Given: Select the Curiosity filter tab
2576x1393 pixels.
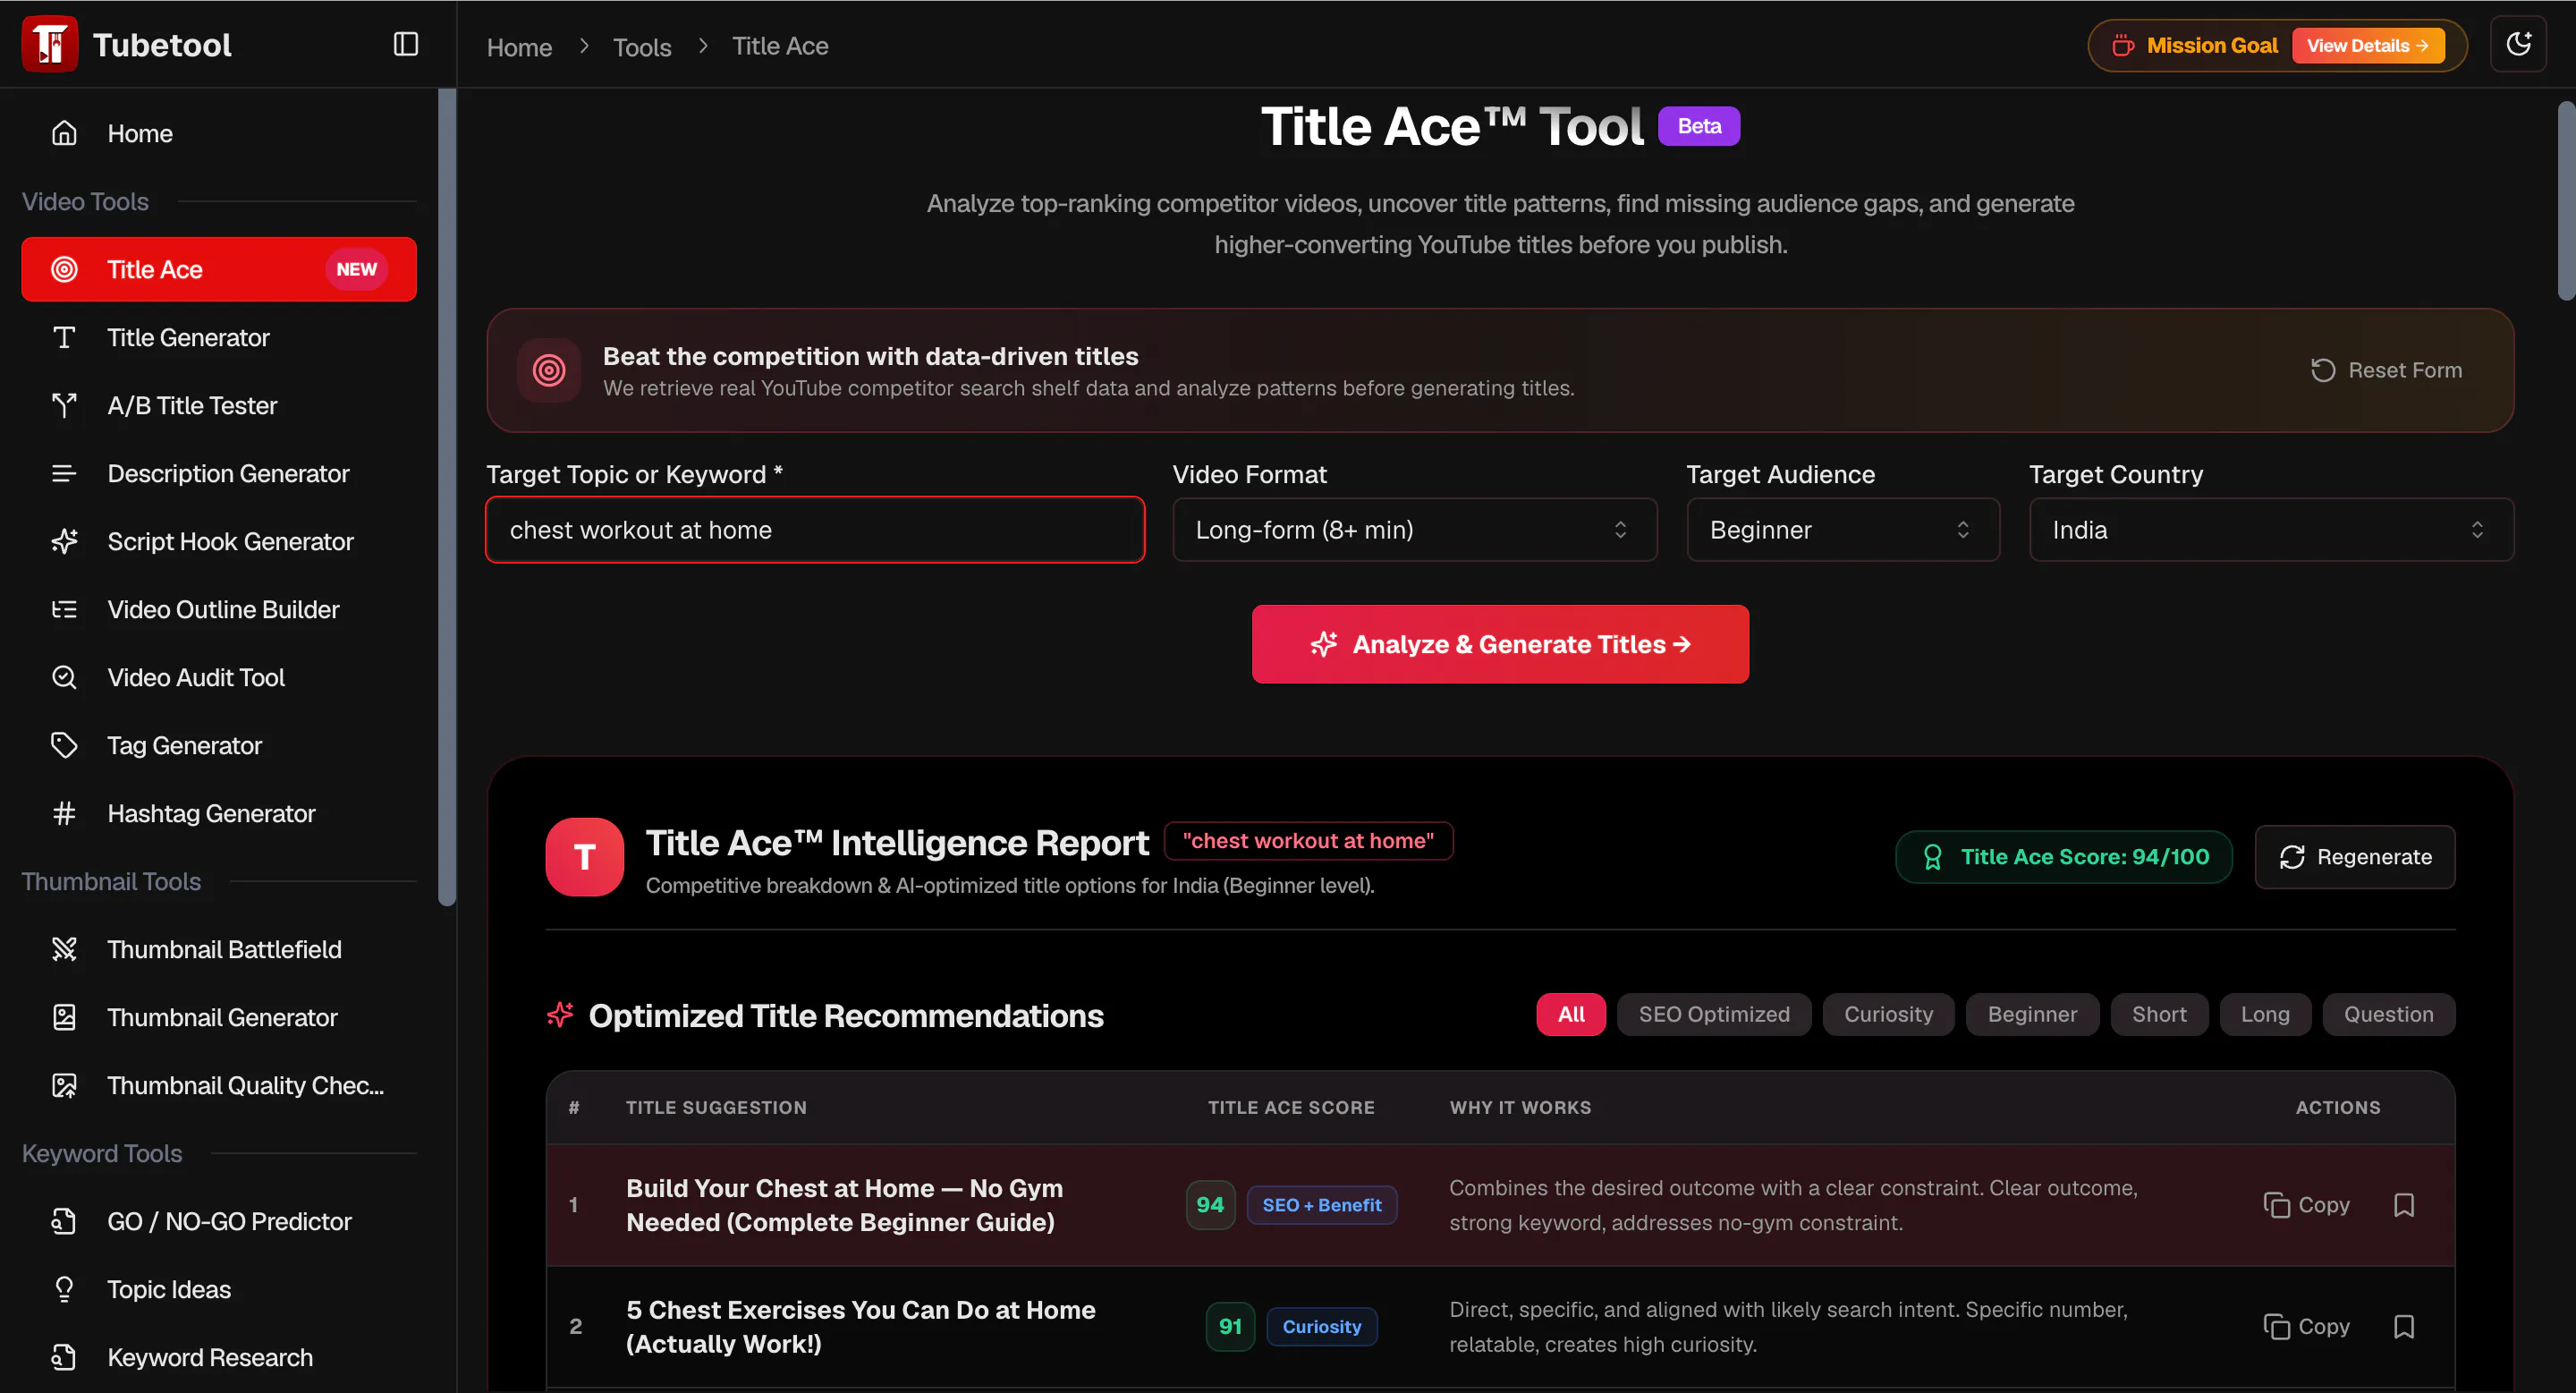Looking at the screenshot, I should tap(1888, 1014).
